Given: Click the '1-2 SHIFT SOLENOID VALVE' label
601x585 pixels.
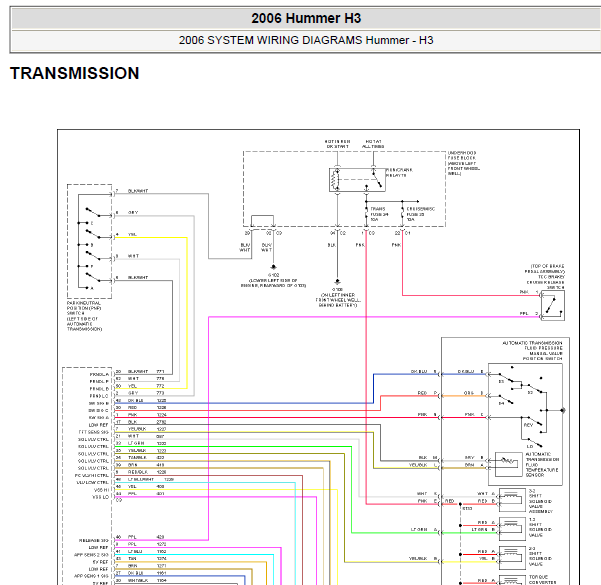Looking at the screenshot, I should click(540, 527).
